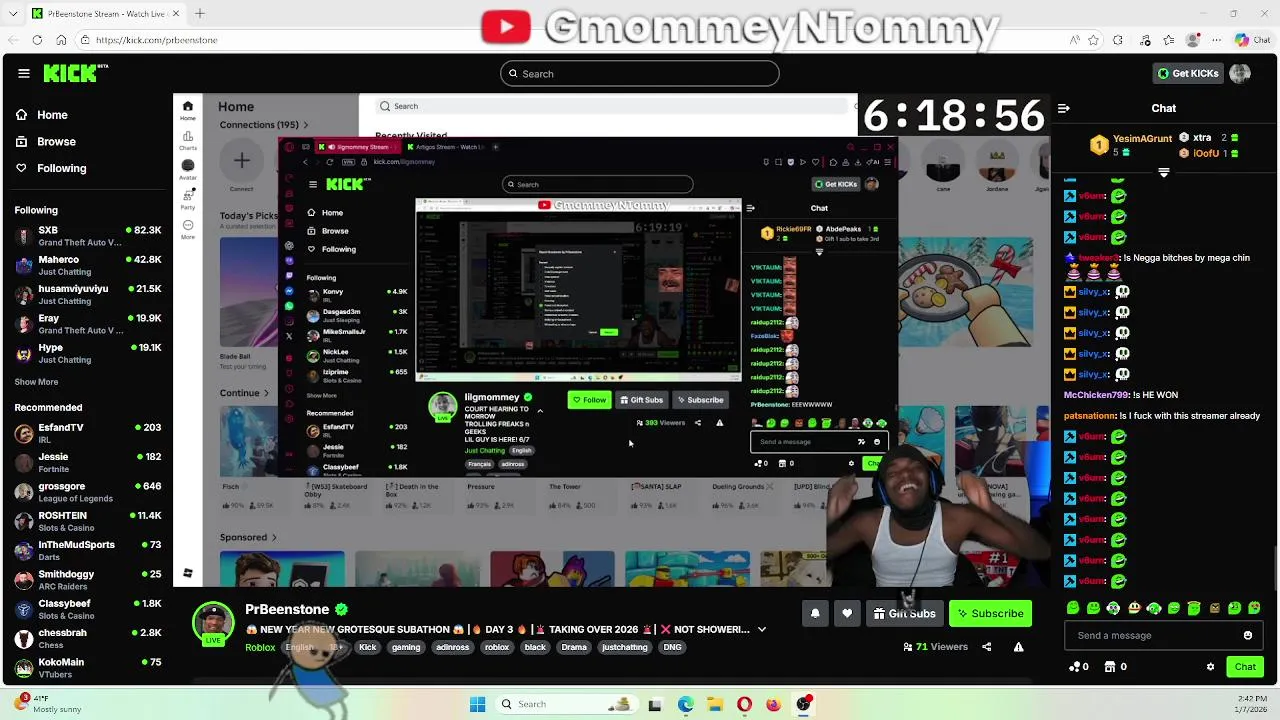This screenshot has height=720, width=1280.
Task: Click PrBeenstone's live avatar
Action: coord(213,623)
